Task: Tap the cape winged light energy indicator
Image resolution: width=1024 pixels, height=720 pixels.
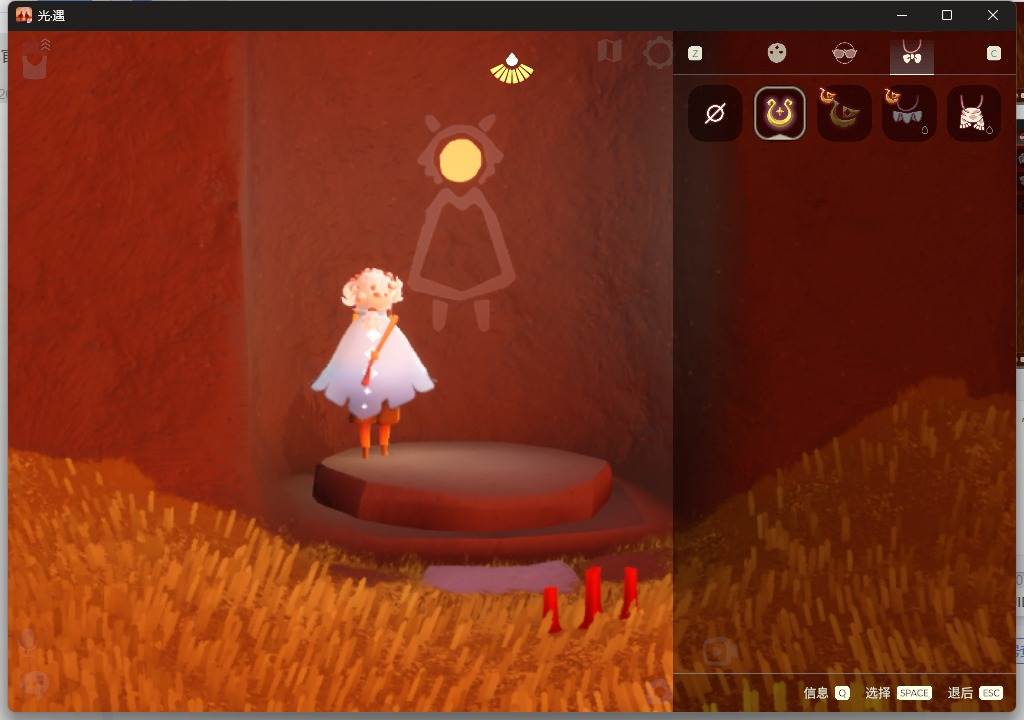Action: [512, 69]
